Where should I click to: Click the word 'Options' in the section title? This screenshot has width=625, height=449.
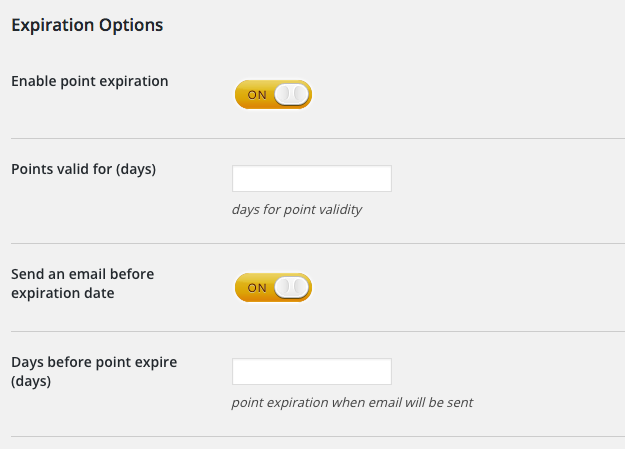coord(131,26)
